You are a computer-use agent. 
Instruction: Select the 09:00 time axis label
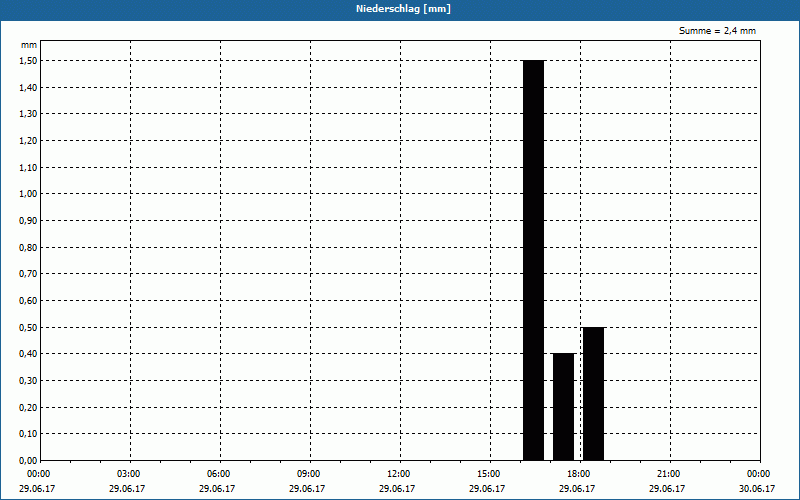click(x=308, y=474)
